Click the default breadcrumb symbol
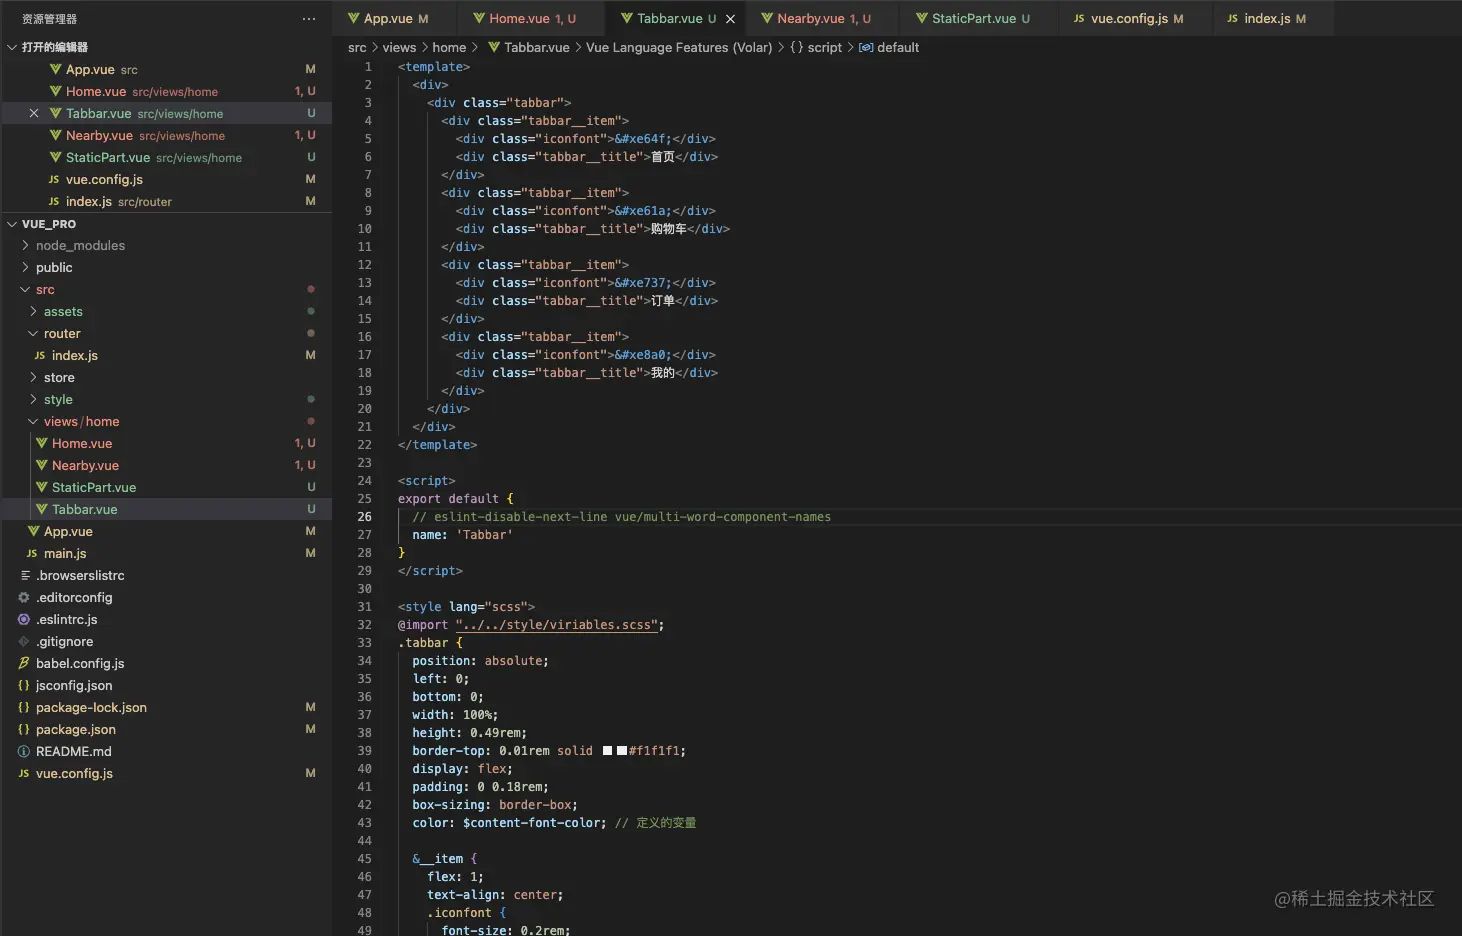 (x=889, y=47)
